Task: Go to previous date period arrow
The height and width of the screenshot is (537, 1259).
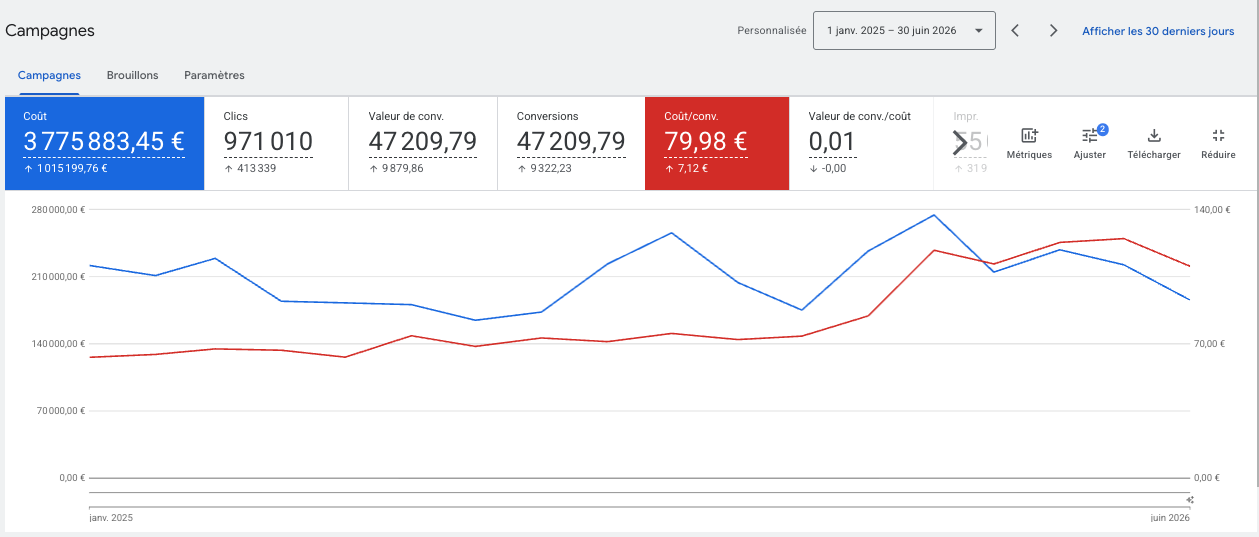Action: pos(1015,31)
